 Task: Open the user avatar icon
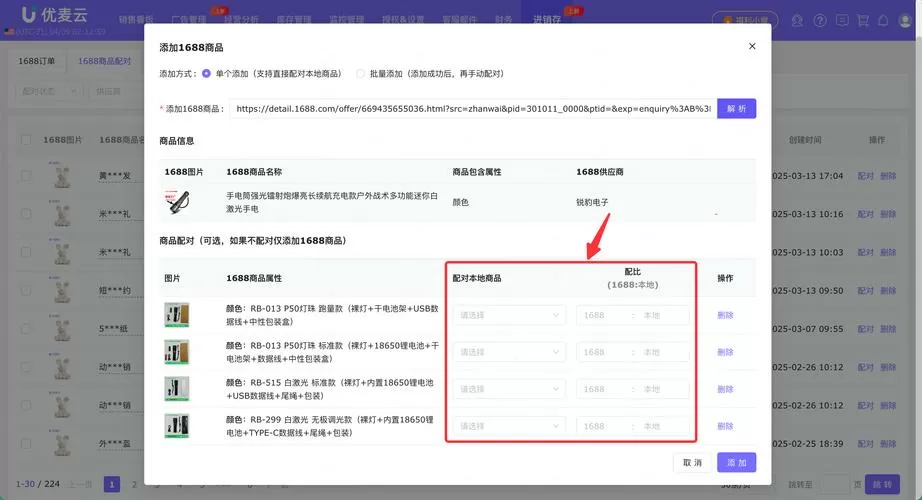(x=906, y=21)
